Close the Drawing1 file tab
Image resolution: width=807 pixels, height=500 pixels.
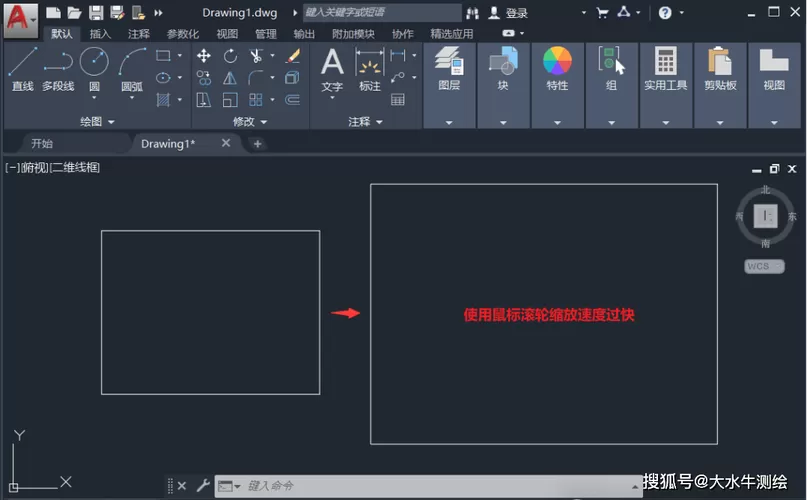coord(226,143)
